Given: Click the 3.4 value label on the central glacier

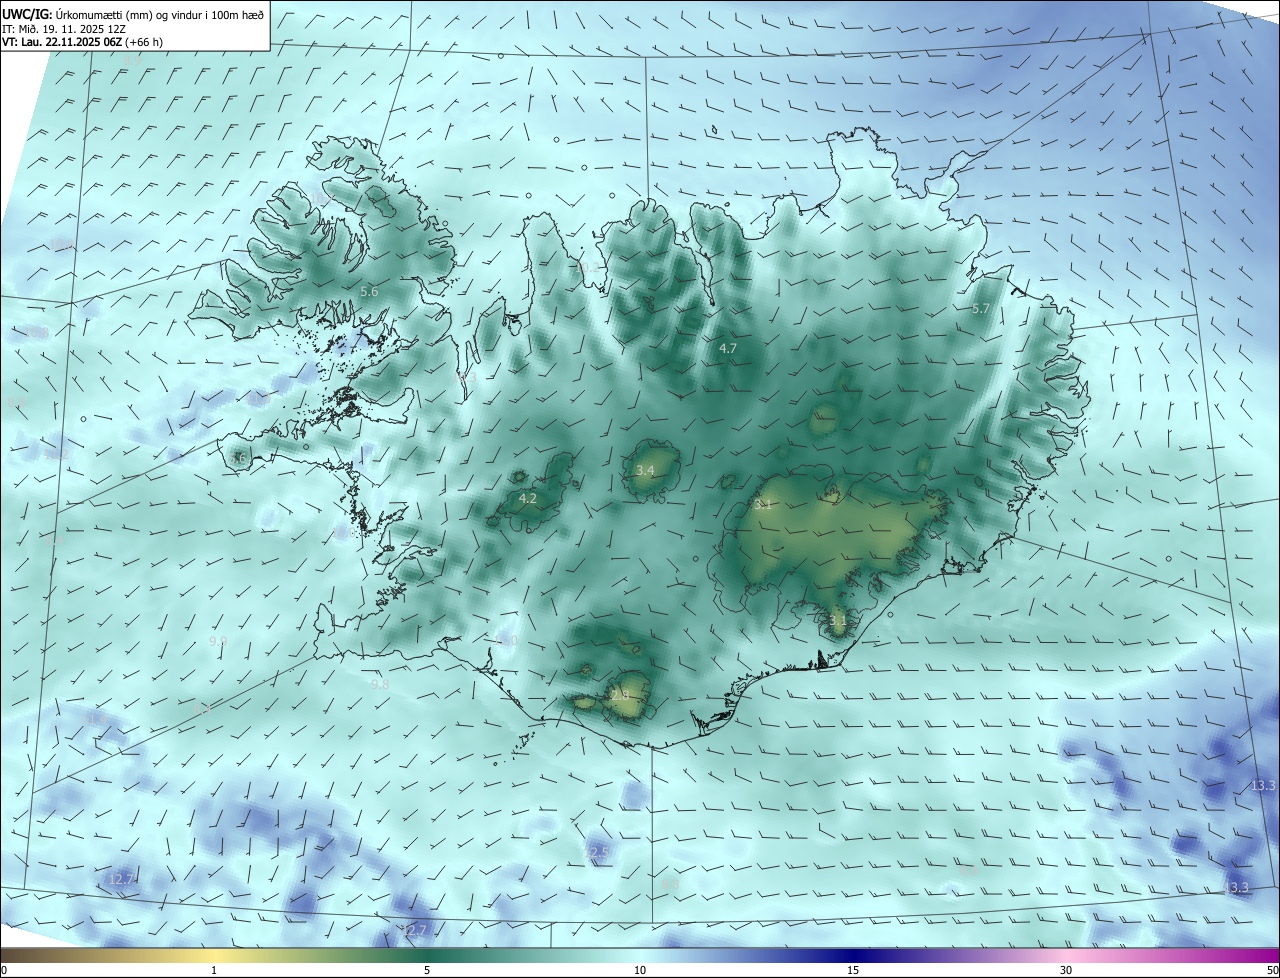Looking at the screenshot, I should tap(645, 470).
